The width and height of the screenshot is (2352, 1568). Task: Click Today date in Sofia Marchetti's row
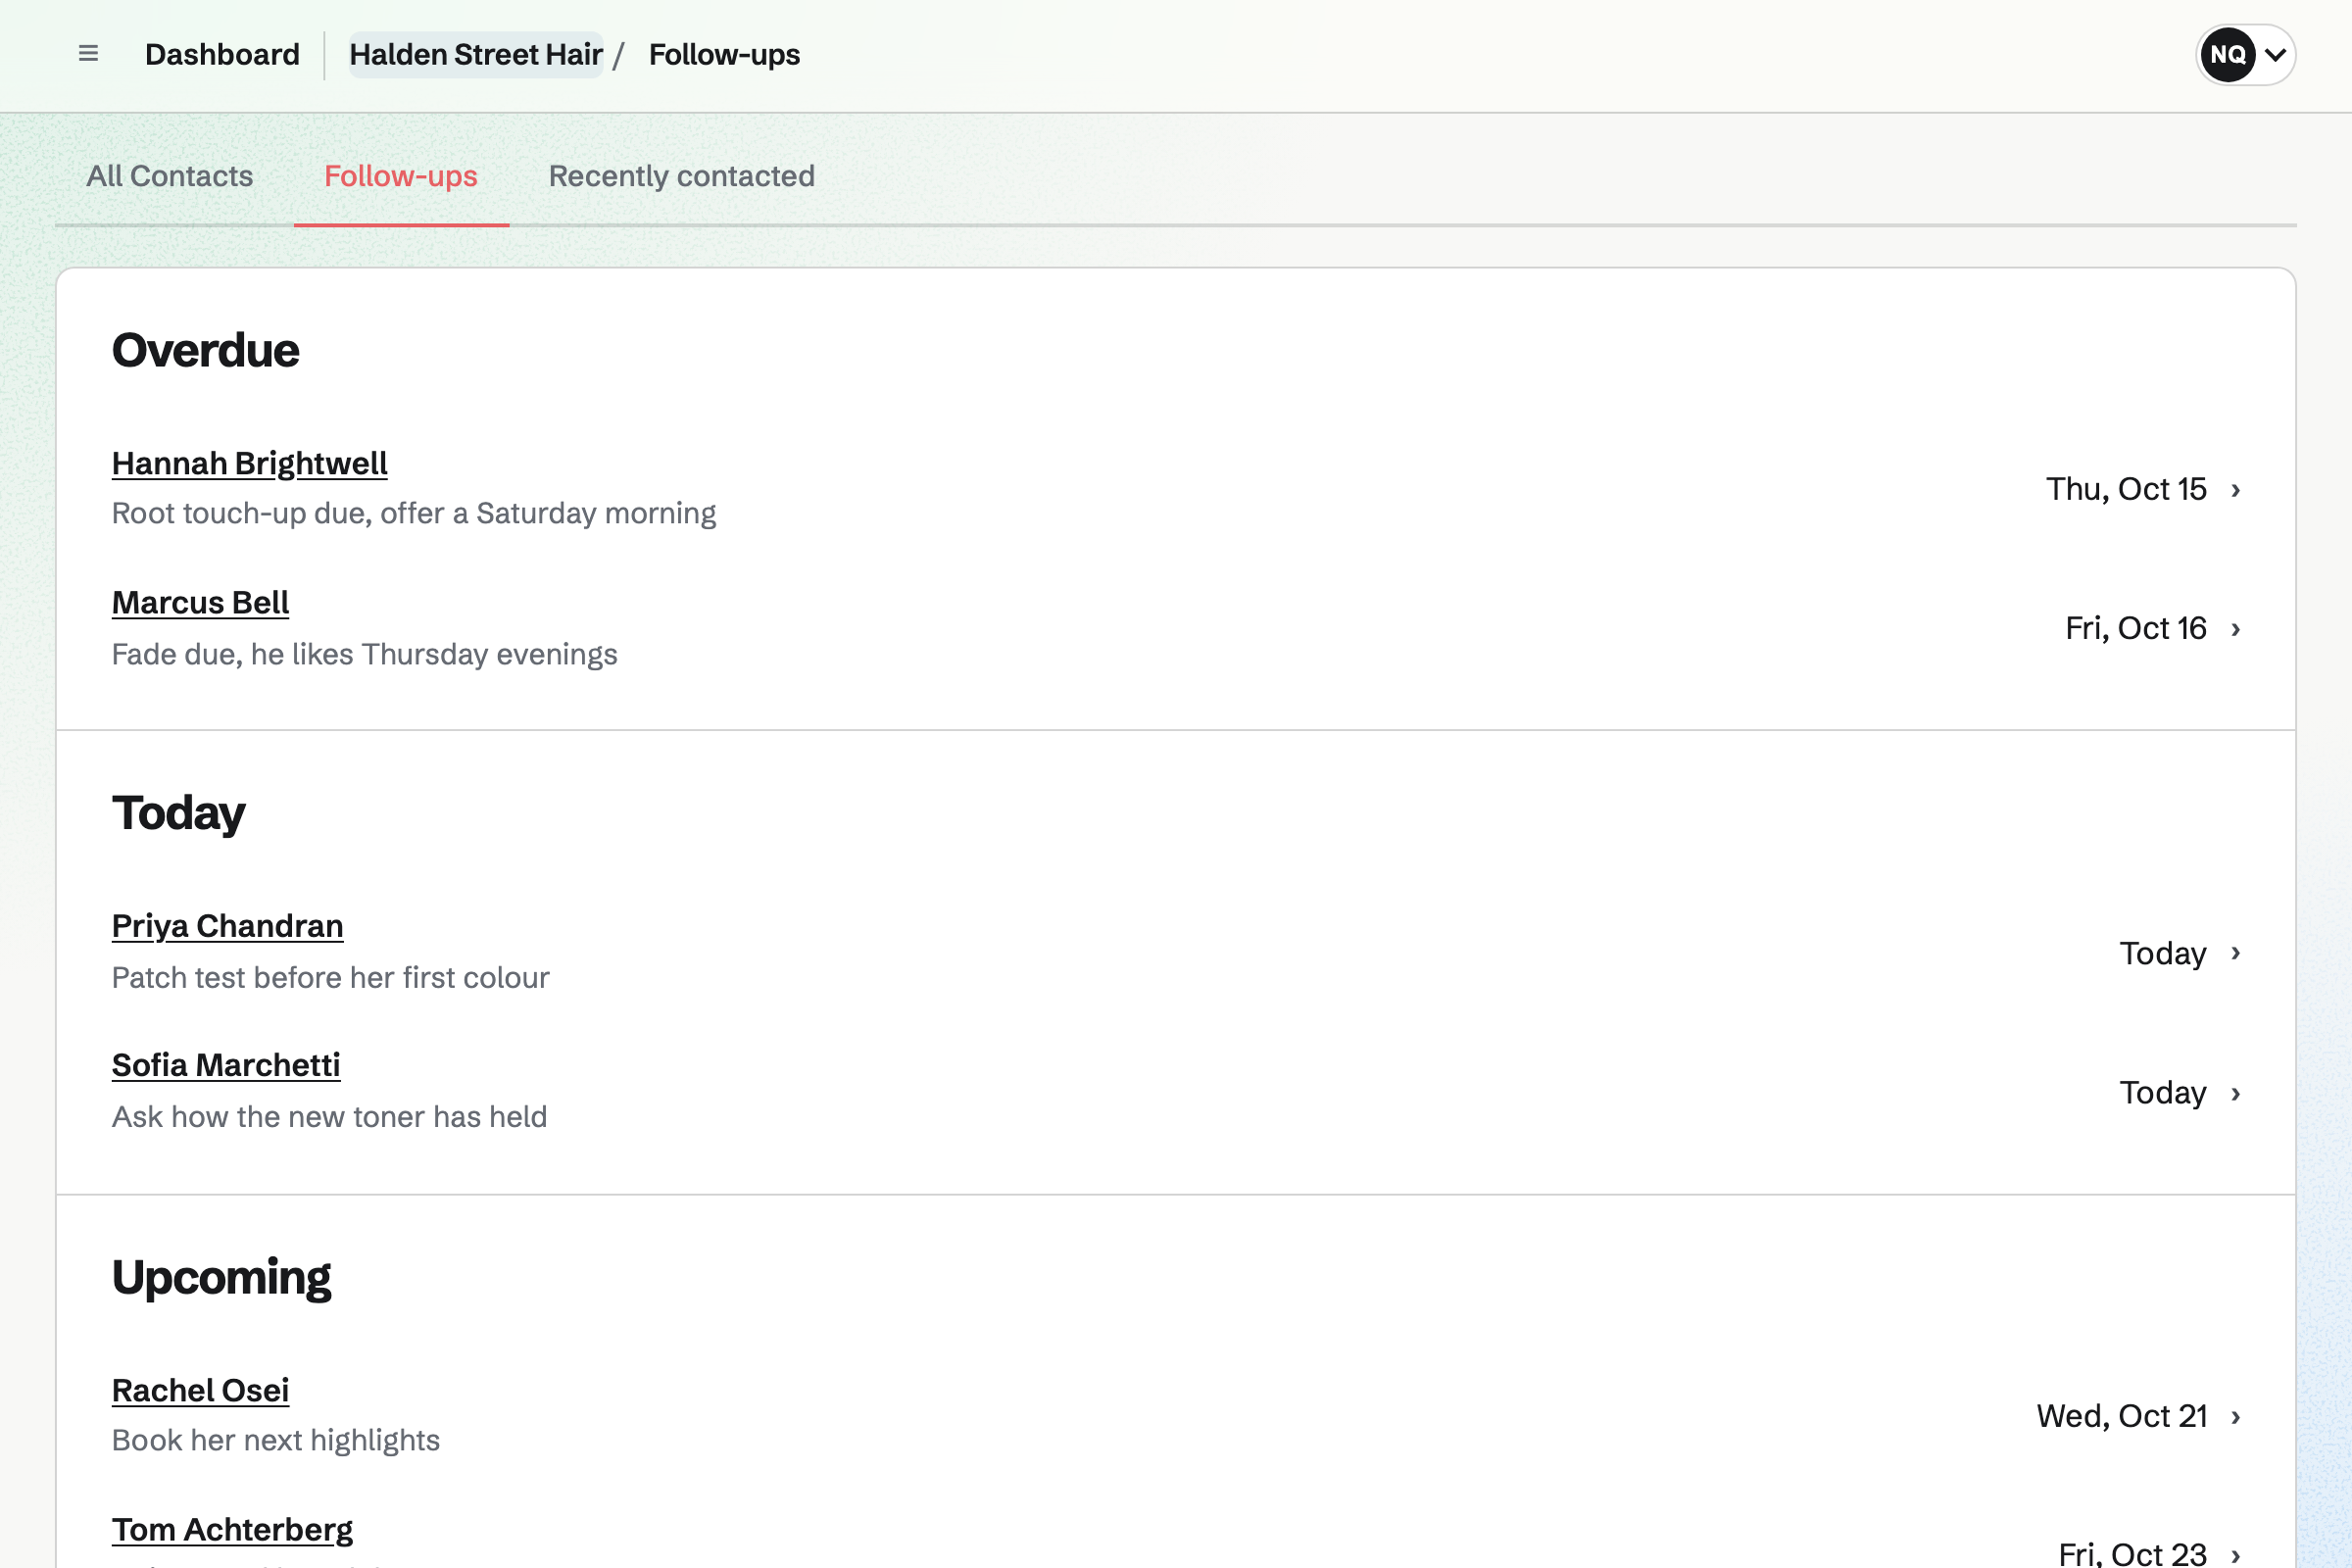coord(2163,1093)
